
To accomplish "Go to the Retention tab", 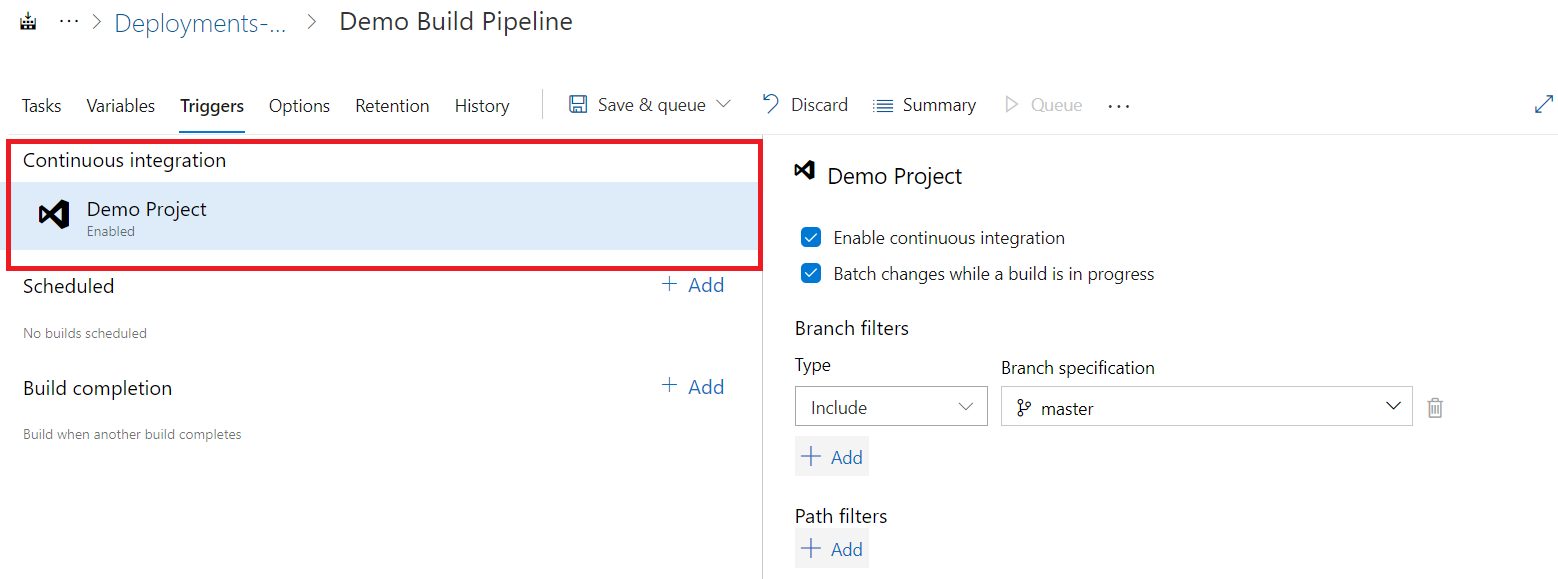I will [x=392, y=105].
